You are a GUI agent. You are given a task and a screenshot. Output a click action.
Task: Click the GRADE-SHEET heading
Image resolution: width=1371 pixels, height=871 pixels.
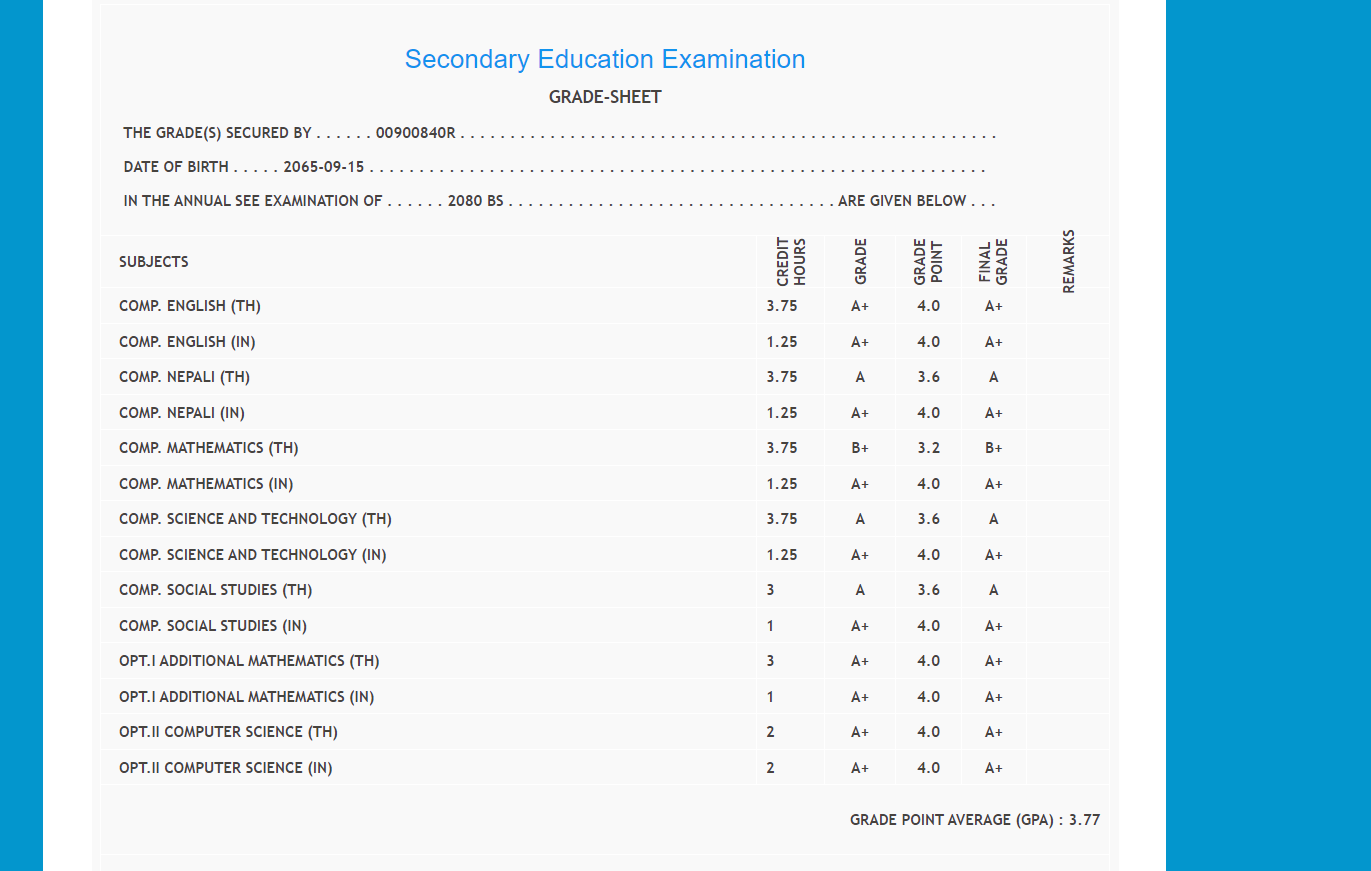pos(605,97)
